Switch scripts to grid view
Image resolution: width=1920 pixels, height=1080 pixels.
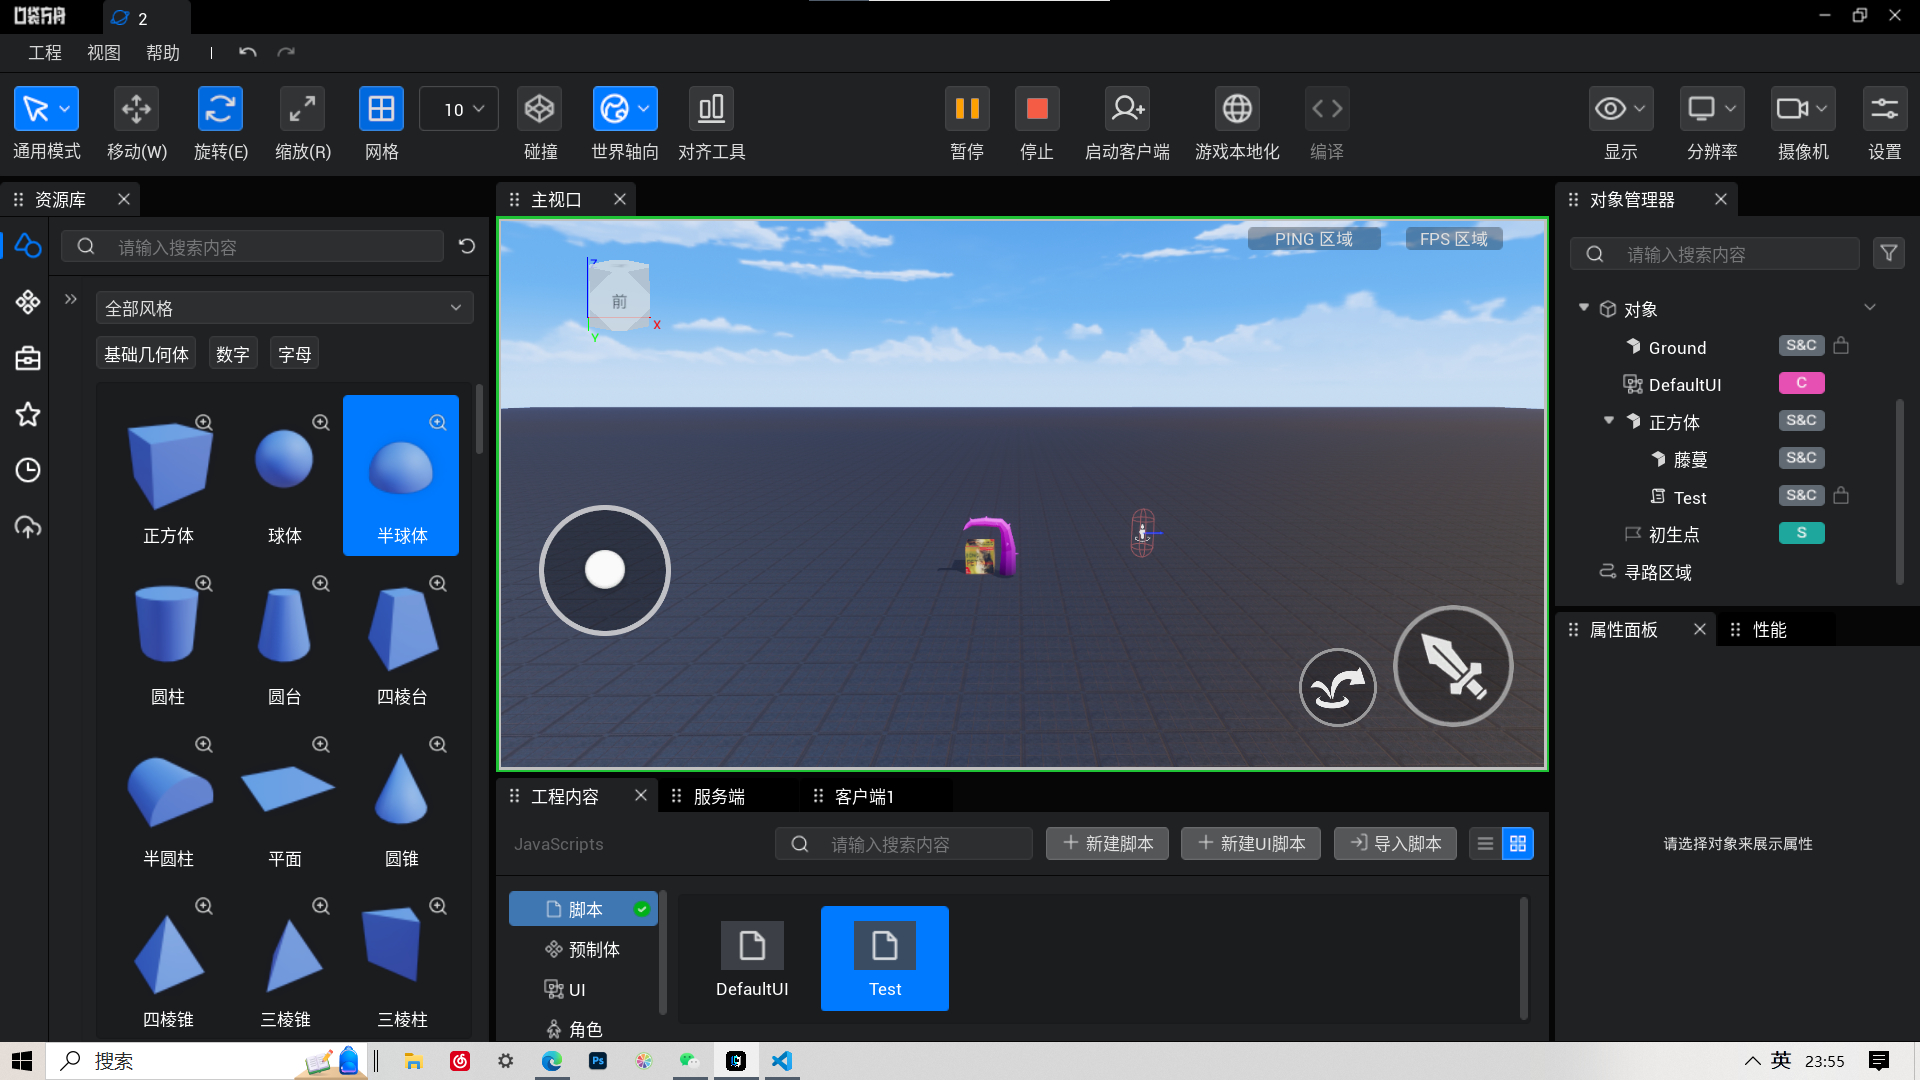pos(1518,844)
